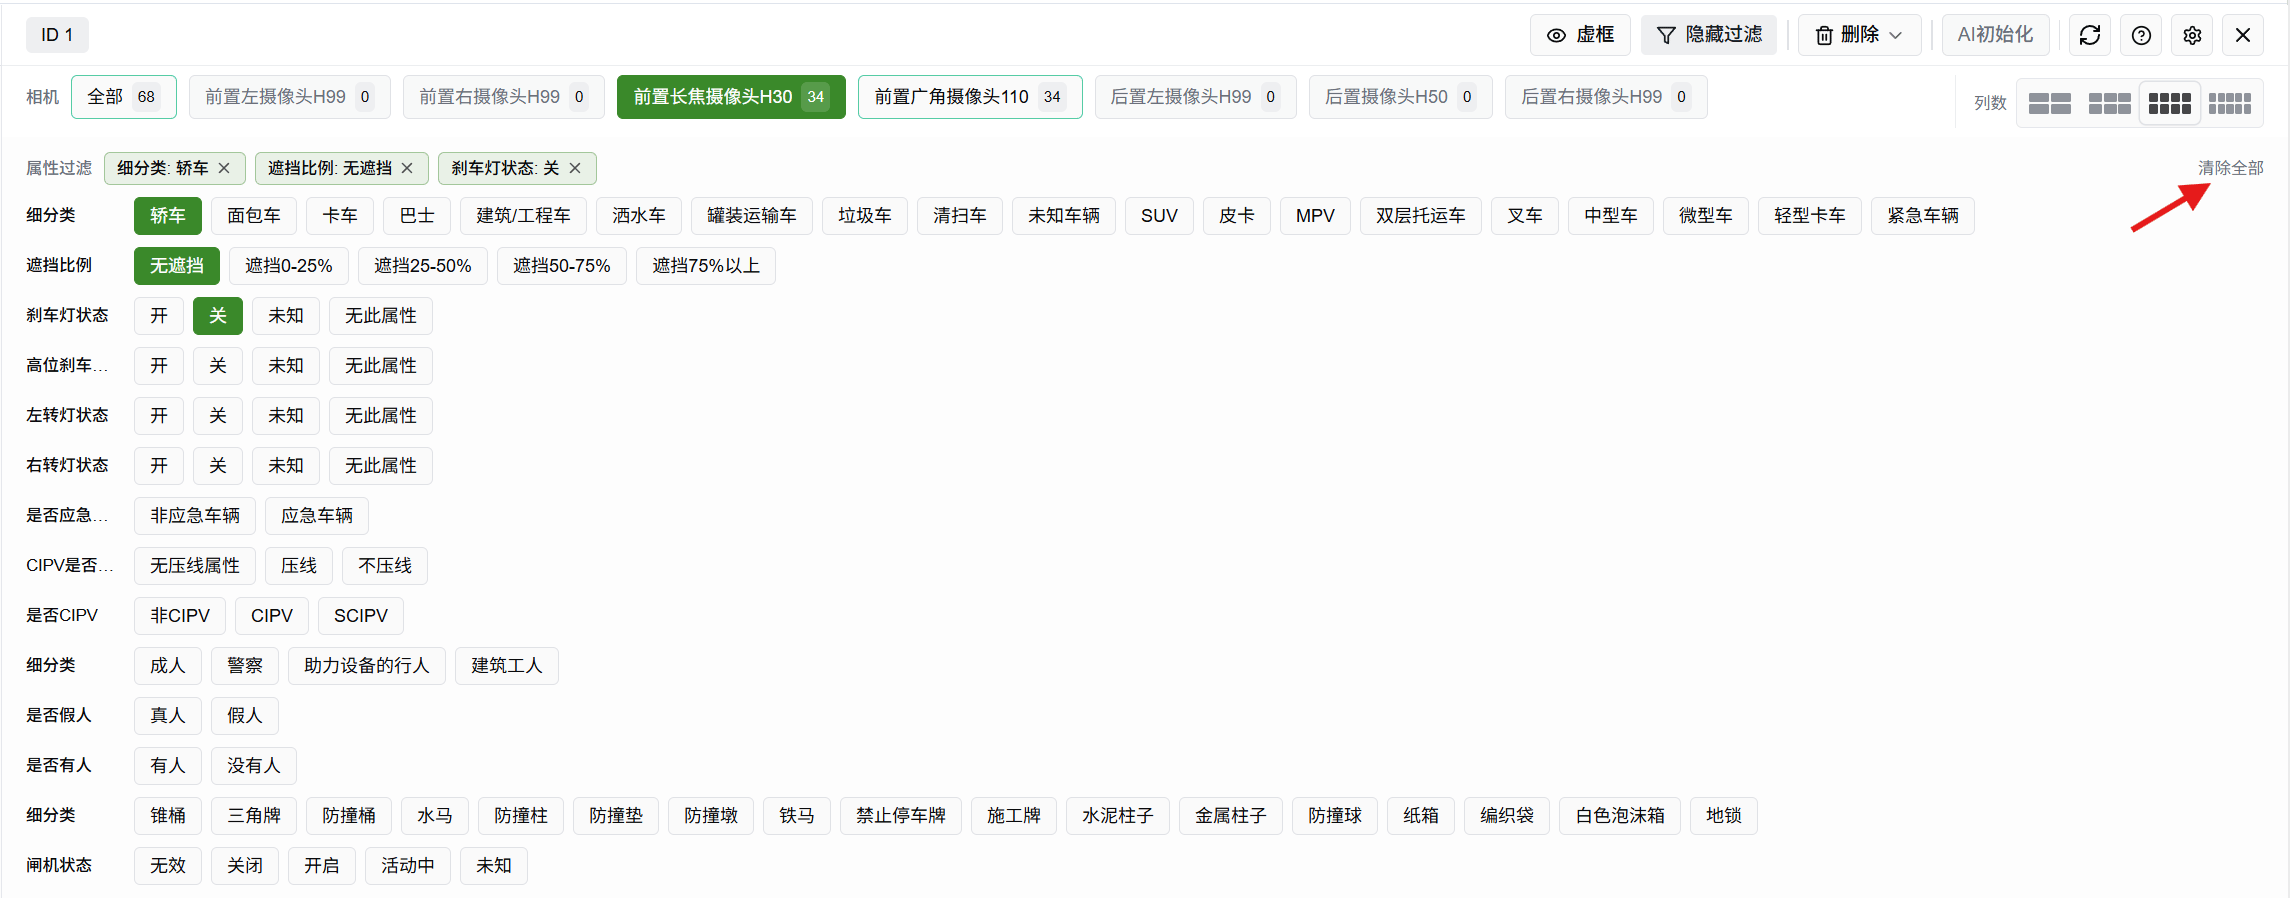Select five-column layout icon
The height and width of the screenshot is (898, 2290).
tap(2229, 103)
